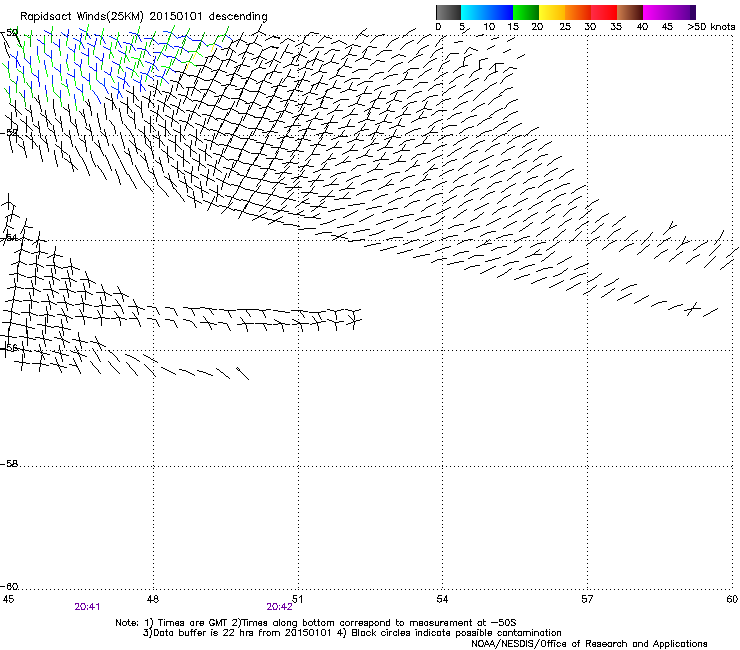
Task: Click the note about data buffer 22 hrs
Action: coord(352,633)
